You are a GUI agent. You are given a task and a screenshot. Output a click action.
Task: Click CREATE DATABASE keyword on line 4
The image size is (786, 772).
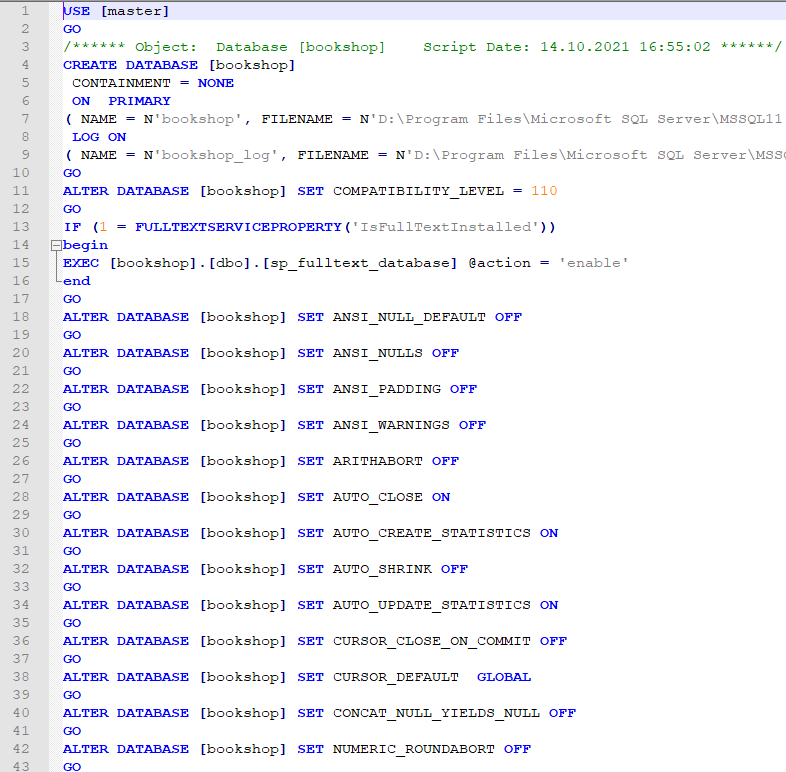click(x=130, y=65)
